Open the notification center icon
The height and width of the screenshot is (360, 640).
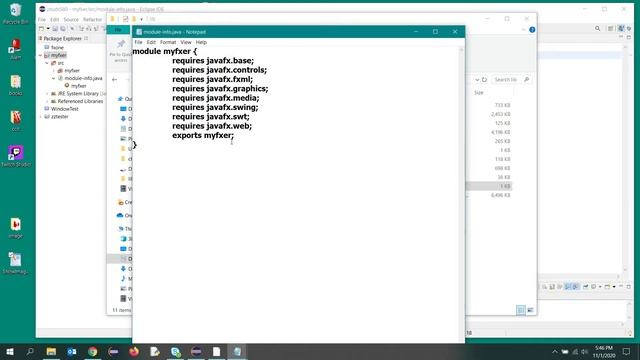coord(626,351)
